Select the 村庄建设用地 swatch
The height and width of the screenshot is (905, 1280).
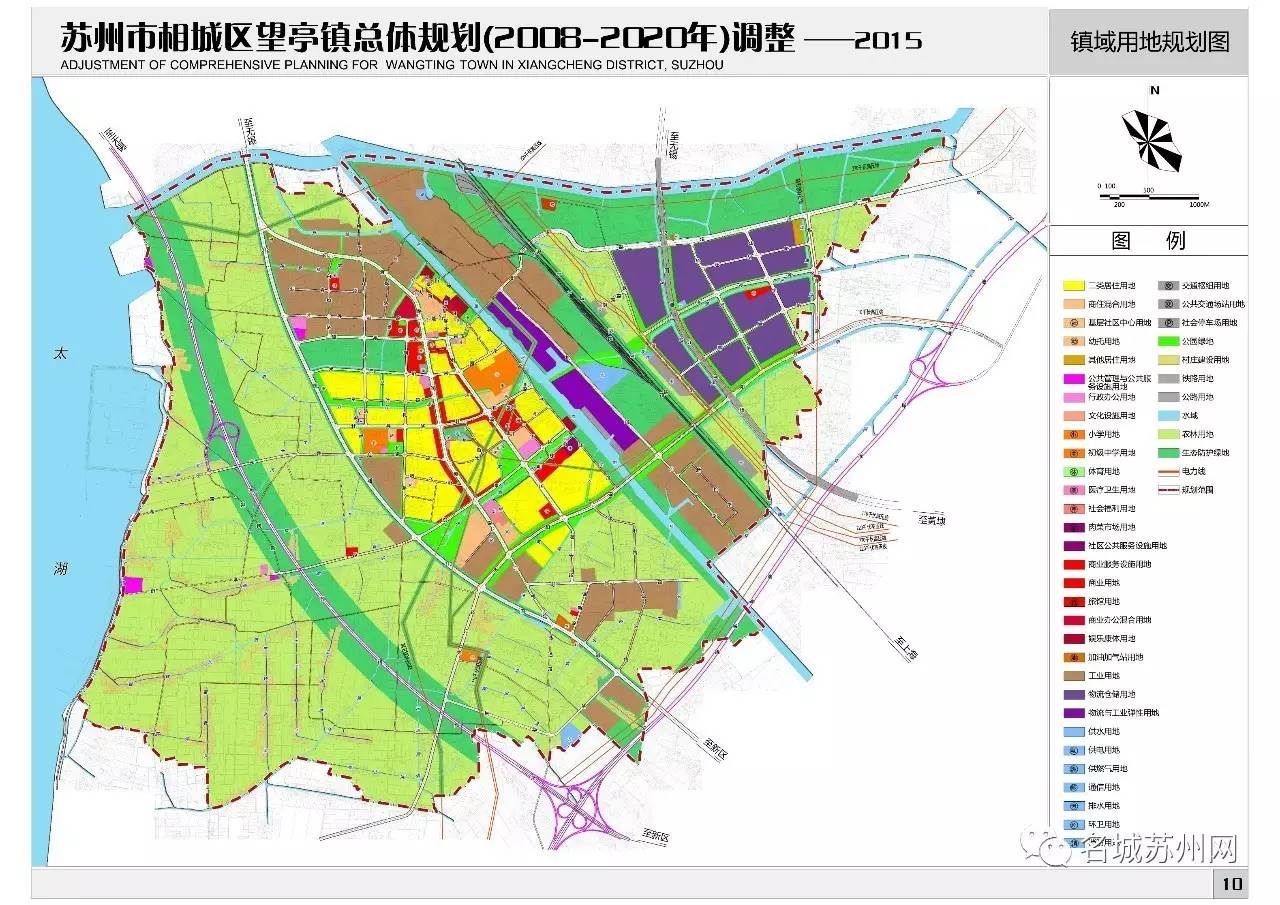[x=1168, y=359]
